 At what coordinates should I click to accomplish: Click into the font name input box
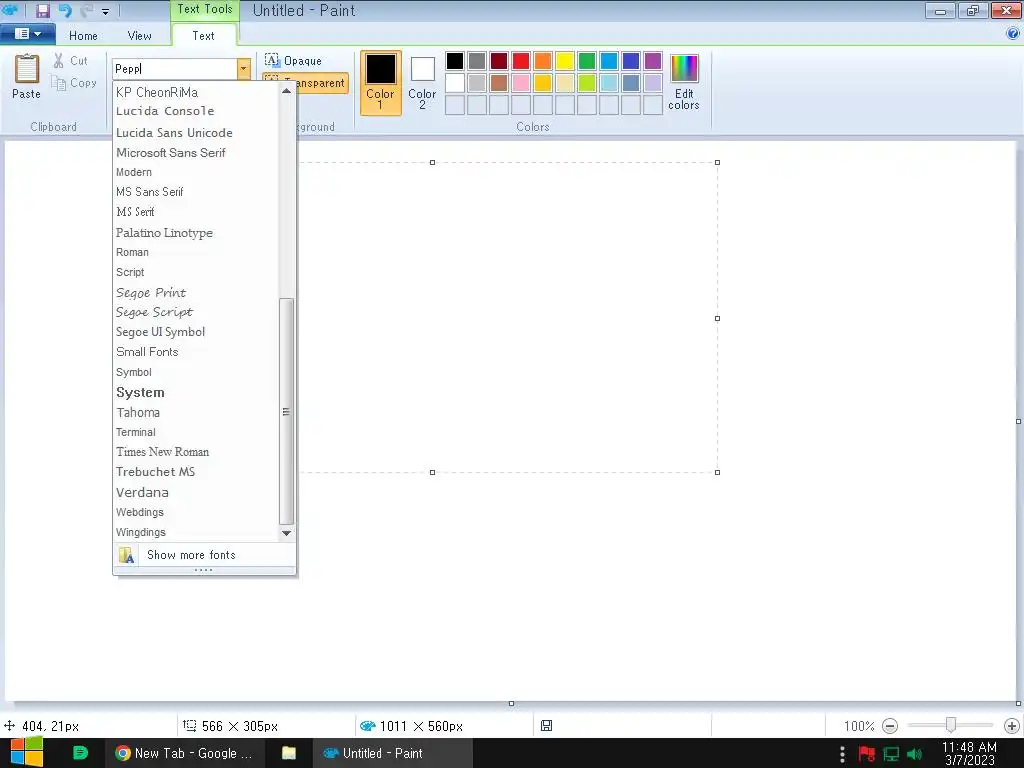(x=174, y=69)
